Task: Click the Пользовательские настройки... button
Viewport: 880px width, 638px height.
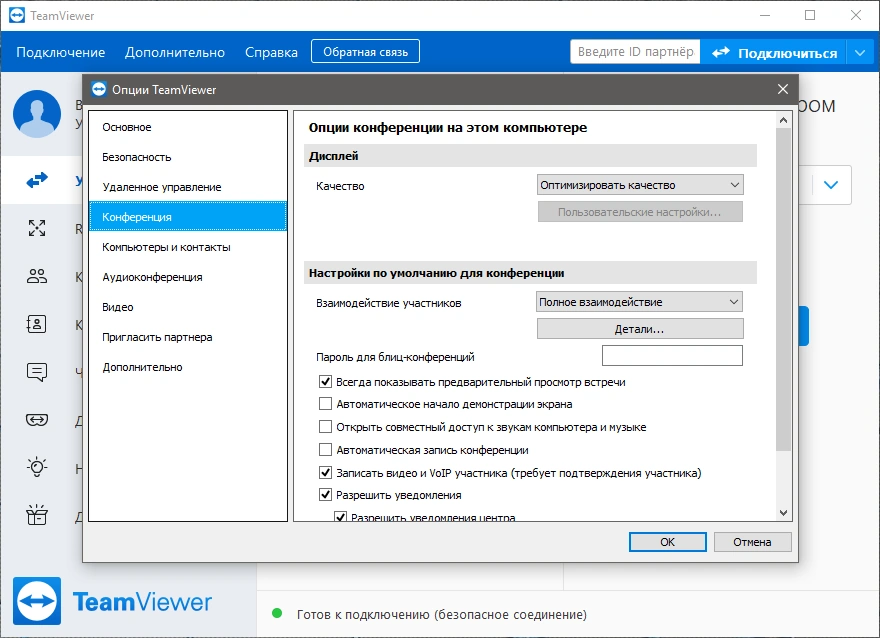Action: pyautogui.click(x=640, y=212)
